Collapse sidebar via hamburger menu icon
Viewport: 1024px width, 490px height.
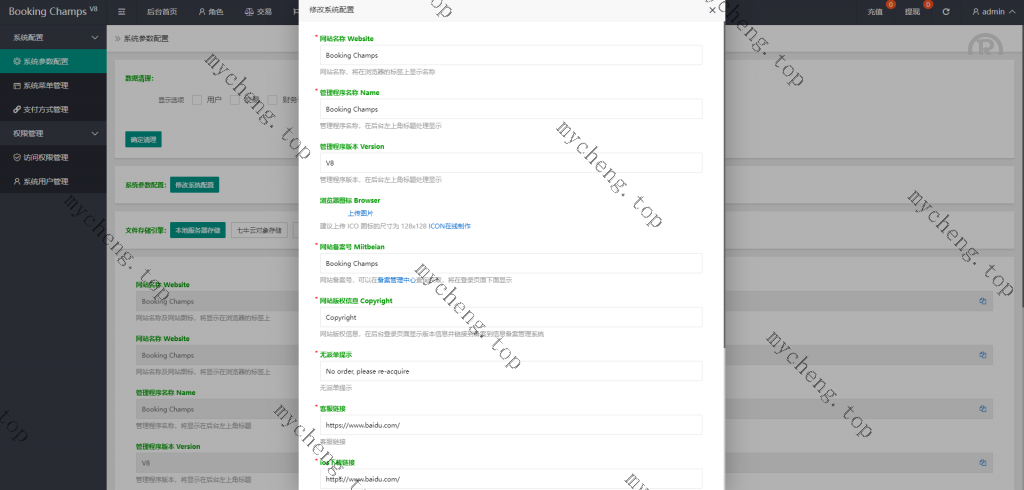tap(121, 12)
